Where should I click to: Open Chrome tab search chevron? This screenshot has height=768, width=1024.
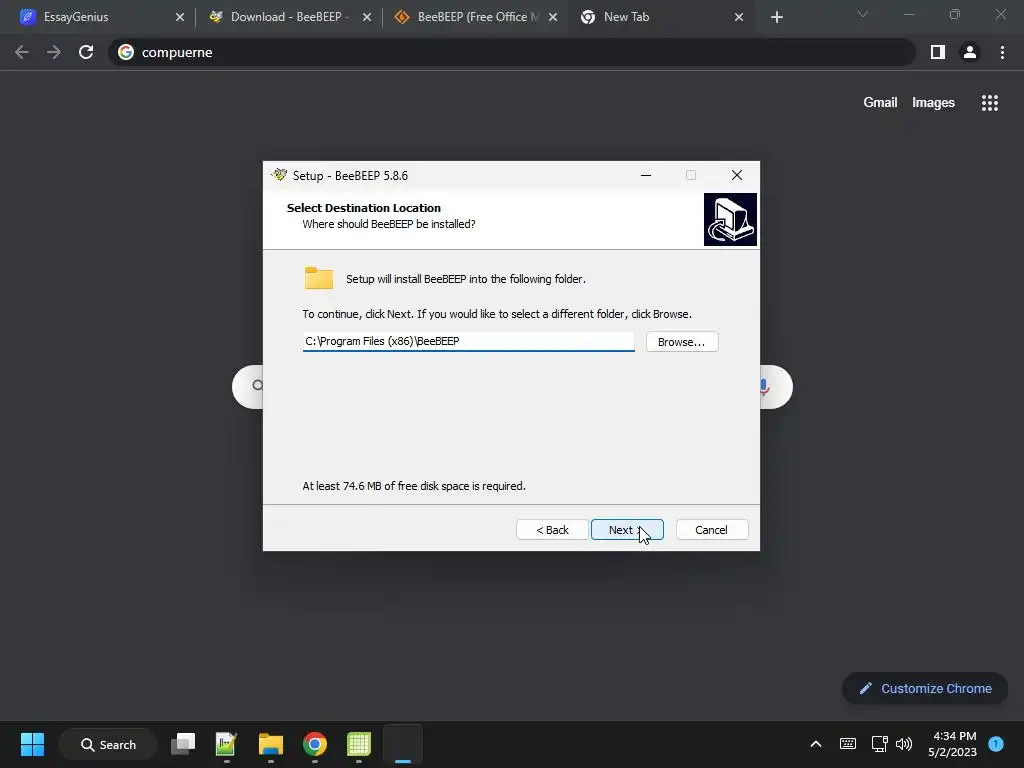tap(863, 14)
